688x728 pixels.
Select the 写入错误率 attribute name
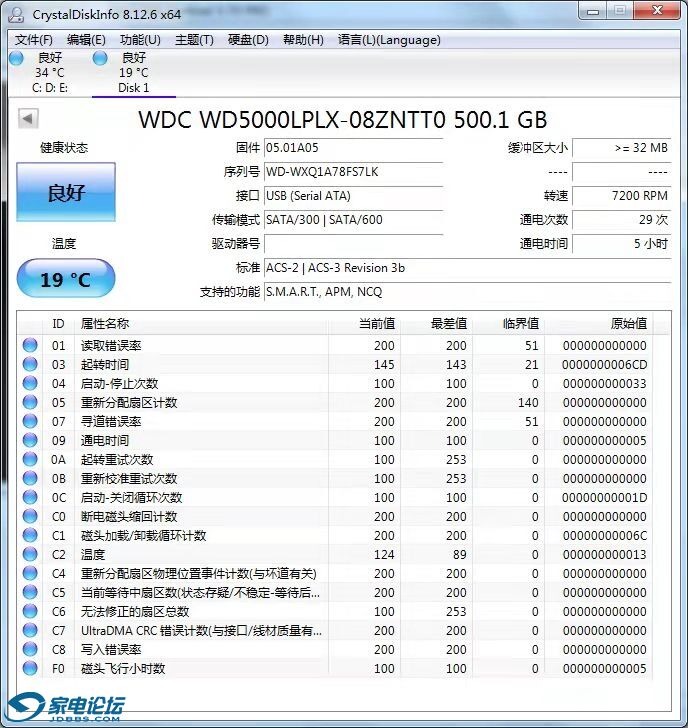coord(111,650)
